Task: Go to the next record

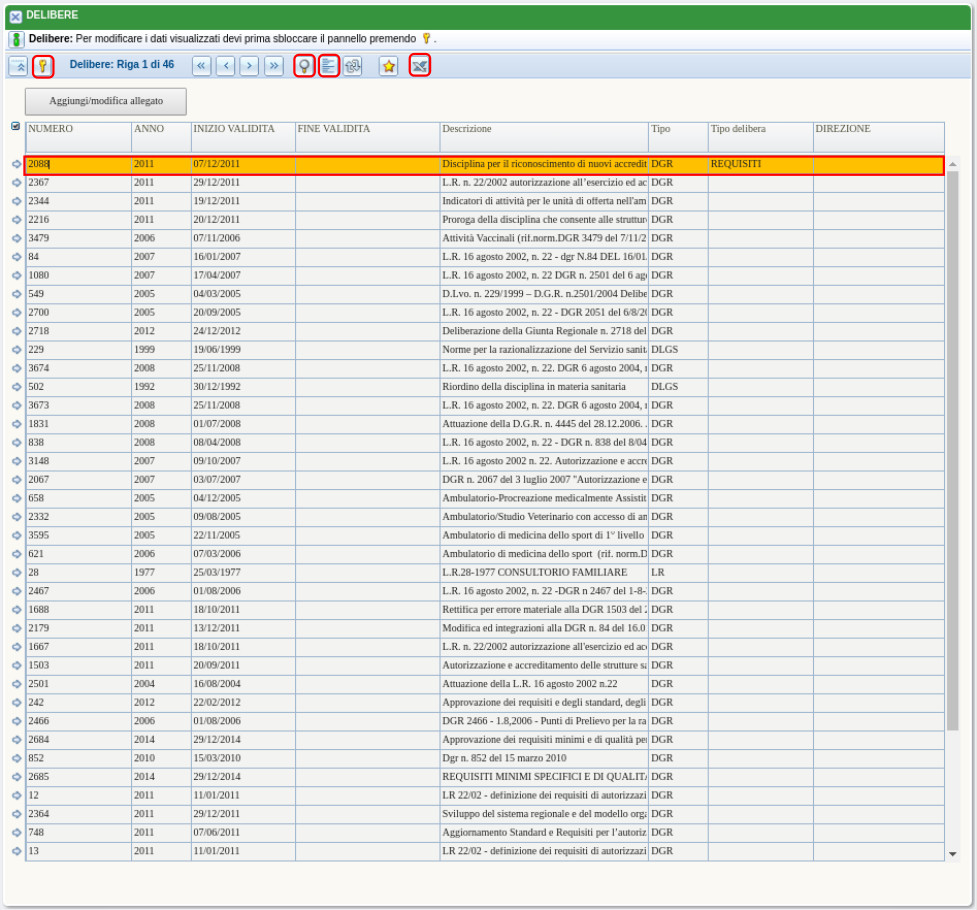Action: [x=249, y=66]
